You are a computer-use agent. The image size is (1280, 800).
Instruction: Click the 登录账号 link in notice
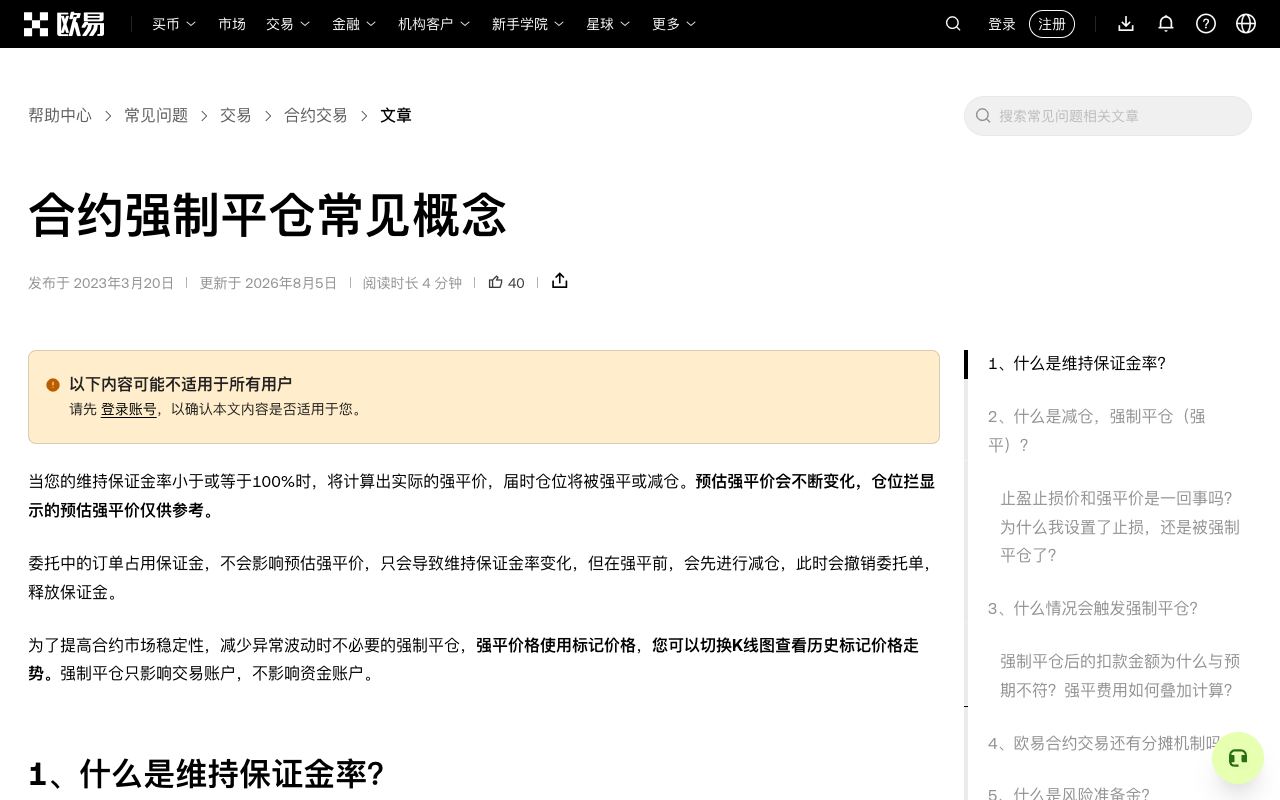pyautogui.click(x=129, y=409)
